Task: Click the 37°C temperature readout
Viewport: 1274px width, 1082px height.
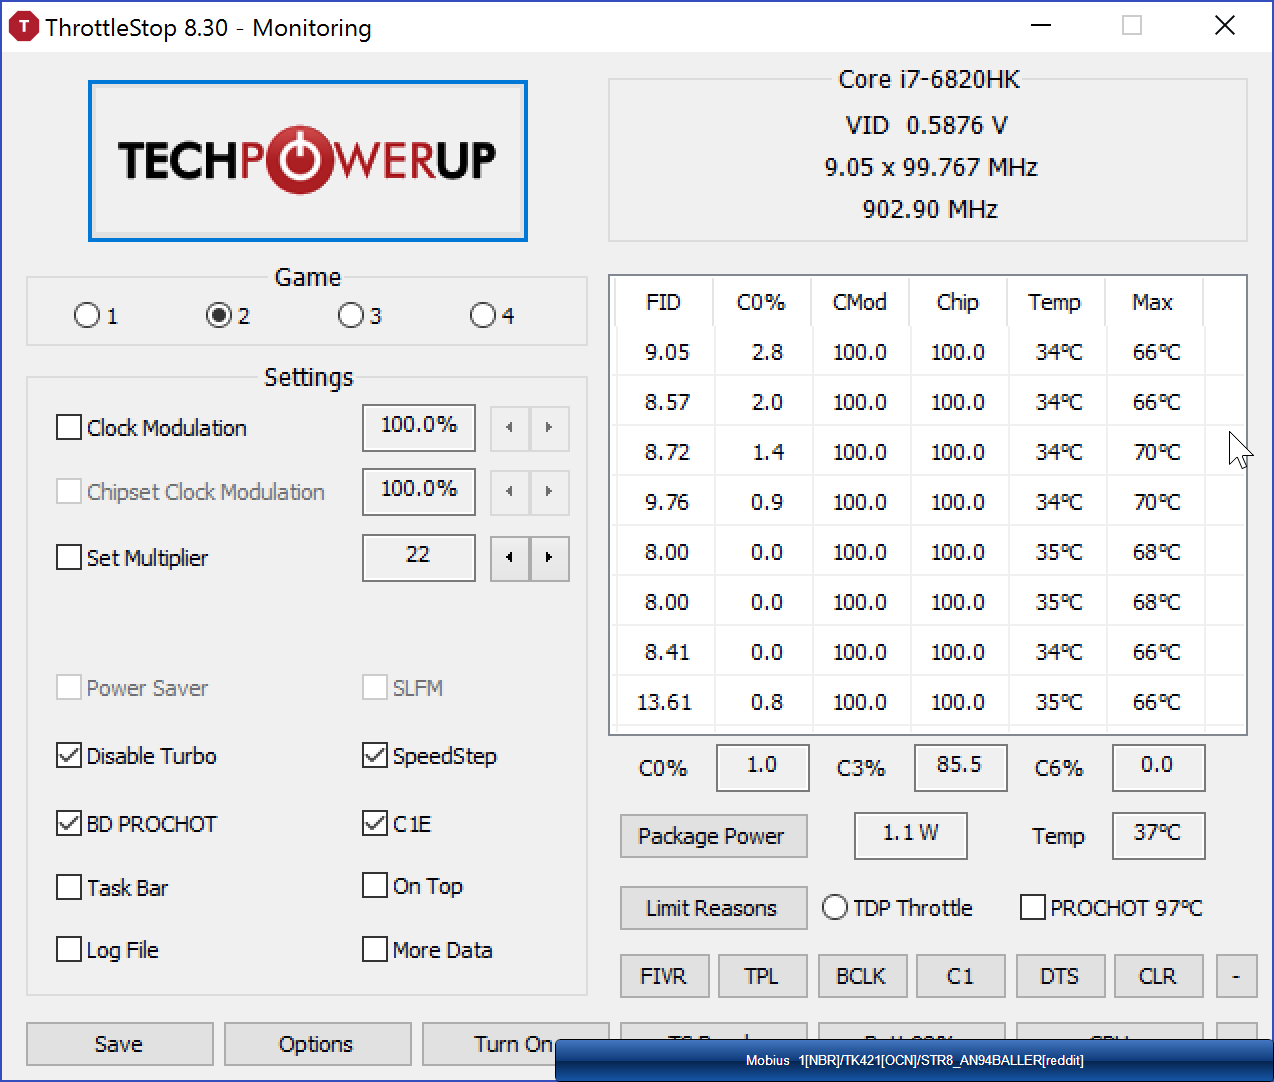Action: (x=1158, y=835)
